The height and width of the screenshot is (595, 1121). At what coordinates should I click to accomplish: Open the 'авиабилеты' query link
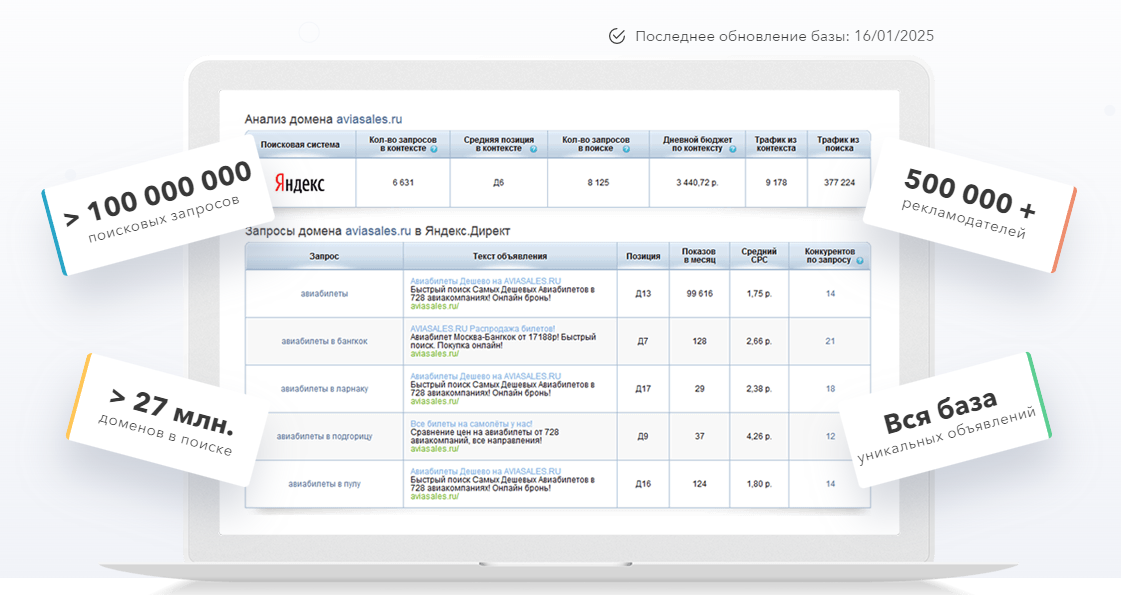click(325, 294)
